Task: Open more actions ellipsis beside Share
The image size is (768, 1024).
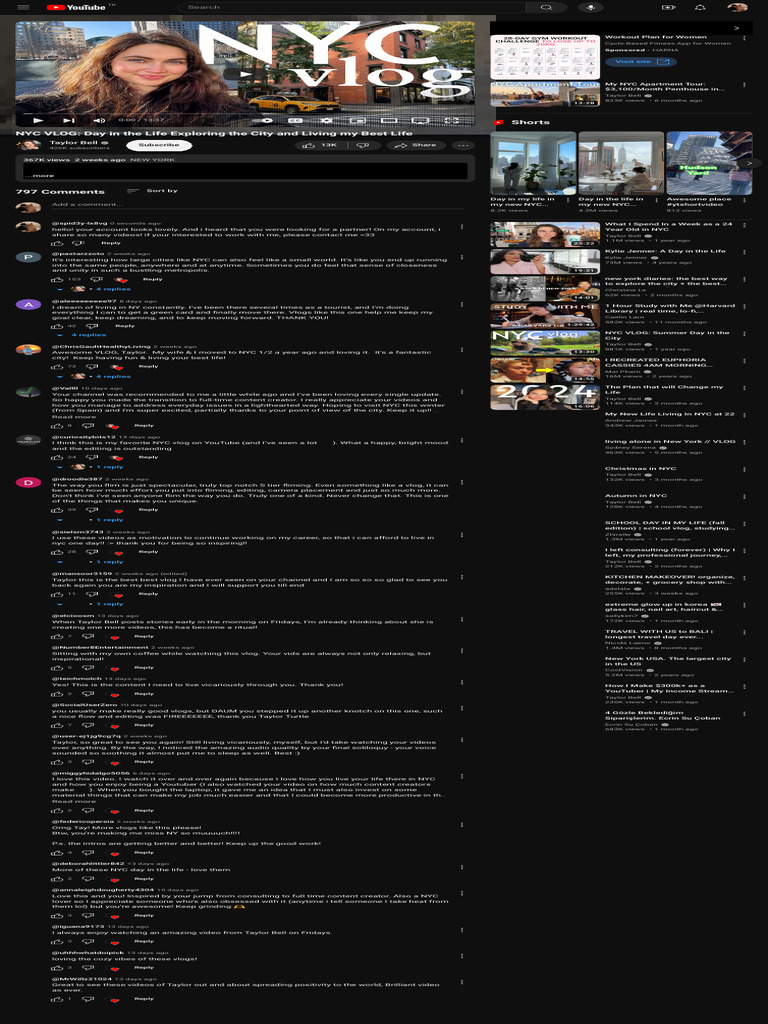Action: (462, 145)
